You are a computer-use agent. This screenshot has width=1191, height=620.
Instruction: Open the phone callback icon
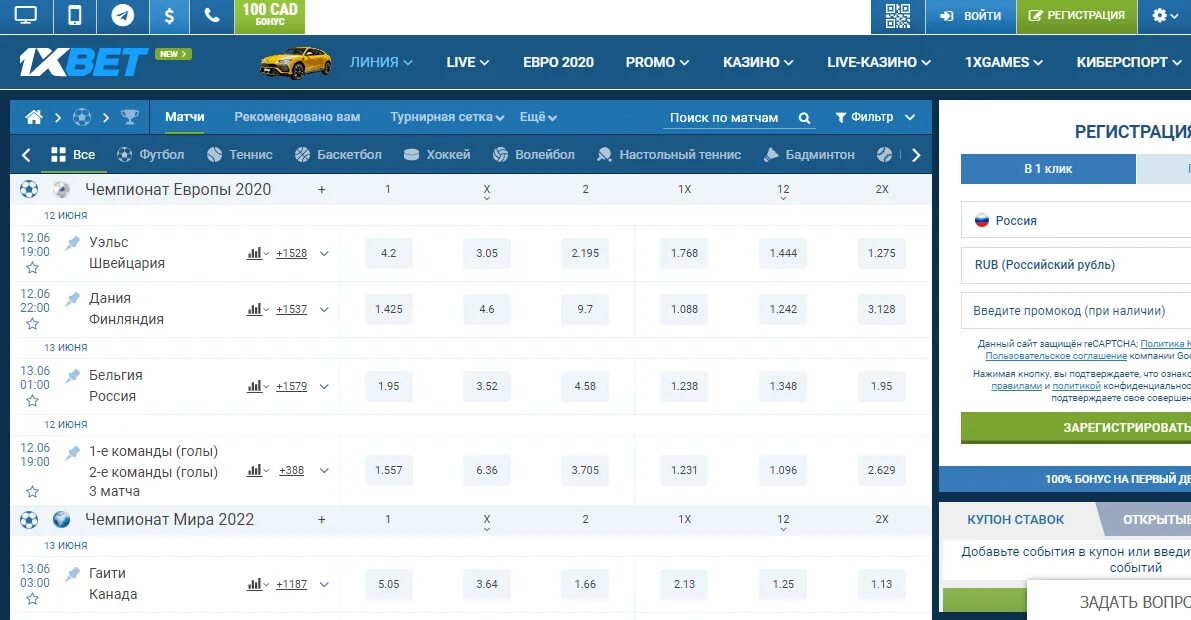point(212,16)
